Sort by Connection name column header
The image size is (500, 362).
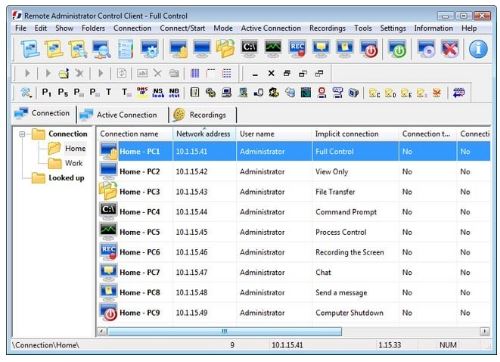(135, 134)
